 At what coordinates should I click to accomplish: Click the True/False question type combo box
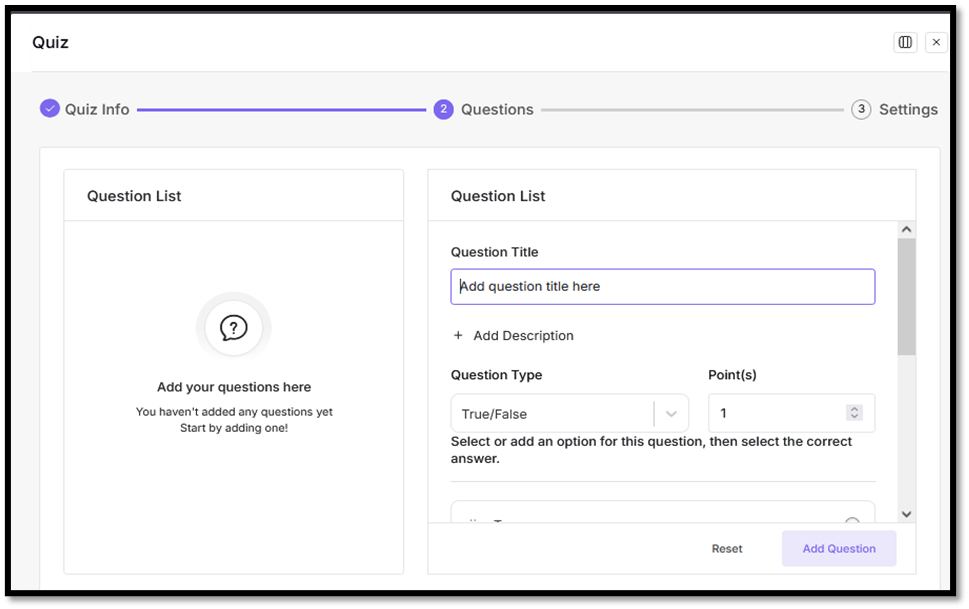click(555, 414)
